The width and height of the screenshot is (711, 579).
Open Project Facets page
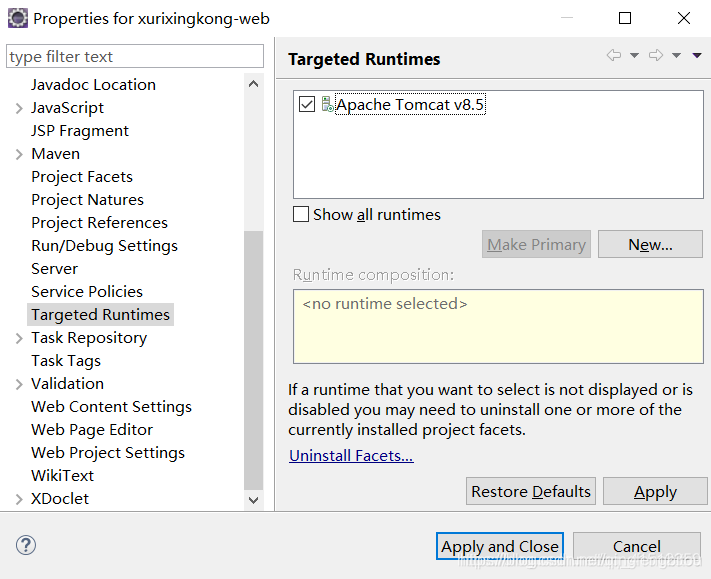point(82,177)
